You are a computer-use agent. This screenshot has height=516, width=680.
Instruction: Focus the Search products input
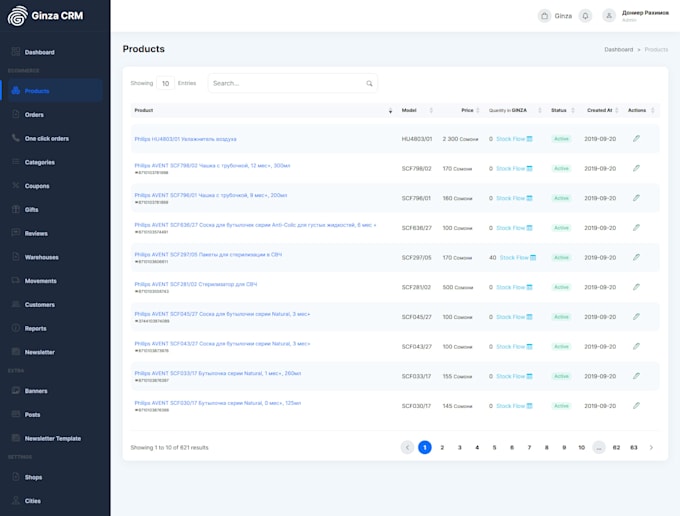click(x=293, y=83)
